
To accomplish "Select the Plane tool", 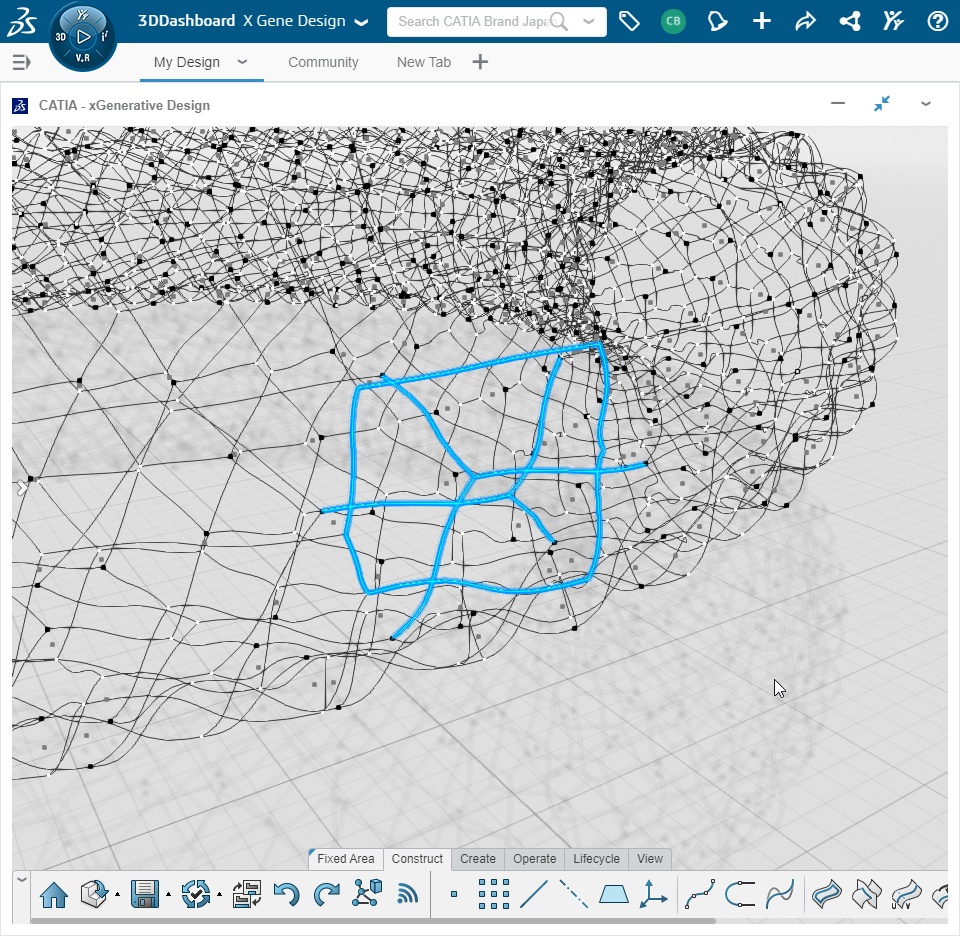I will 613,894.
